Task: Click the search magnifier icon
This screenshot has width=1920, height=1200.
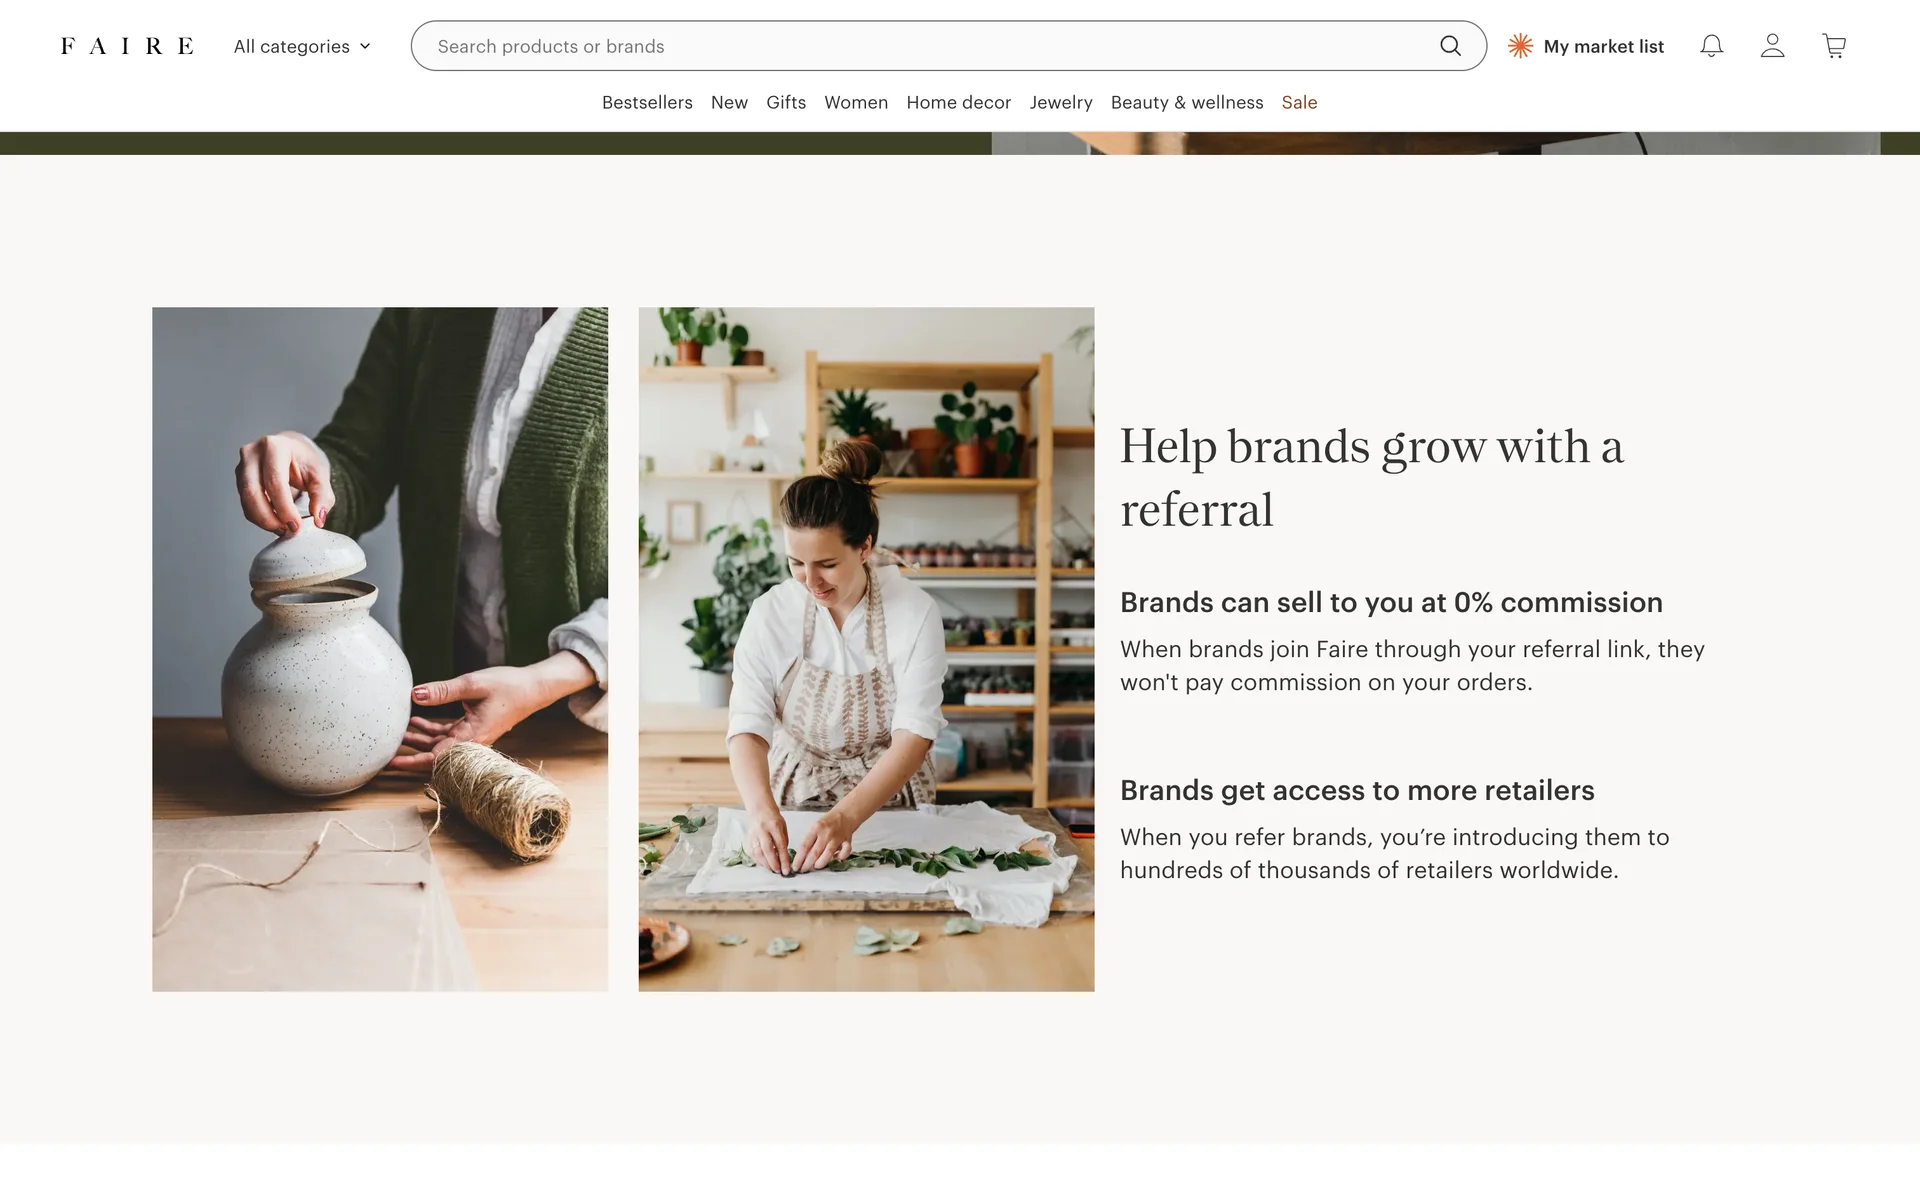Action: tap(1450, 46)
